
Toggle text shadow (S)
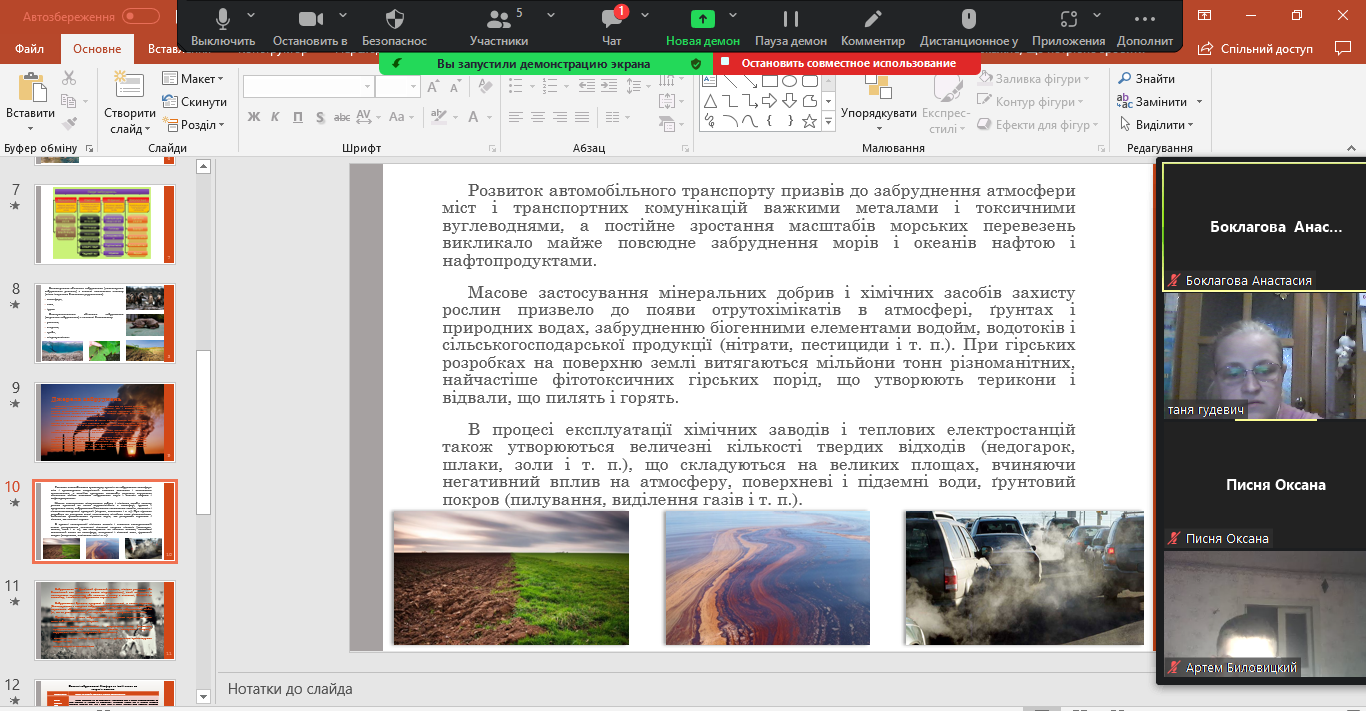tap(322, 117)
